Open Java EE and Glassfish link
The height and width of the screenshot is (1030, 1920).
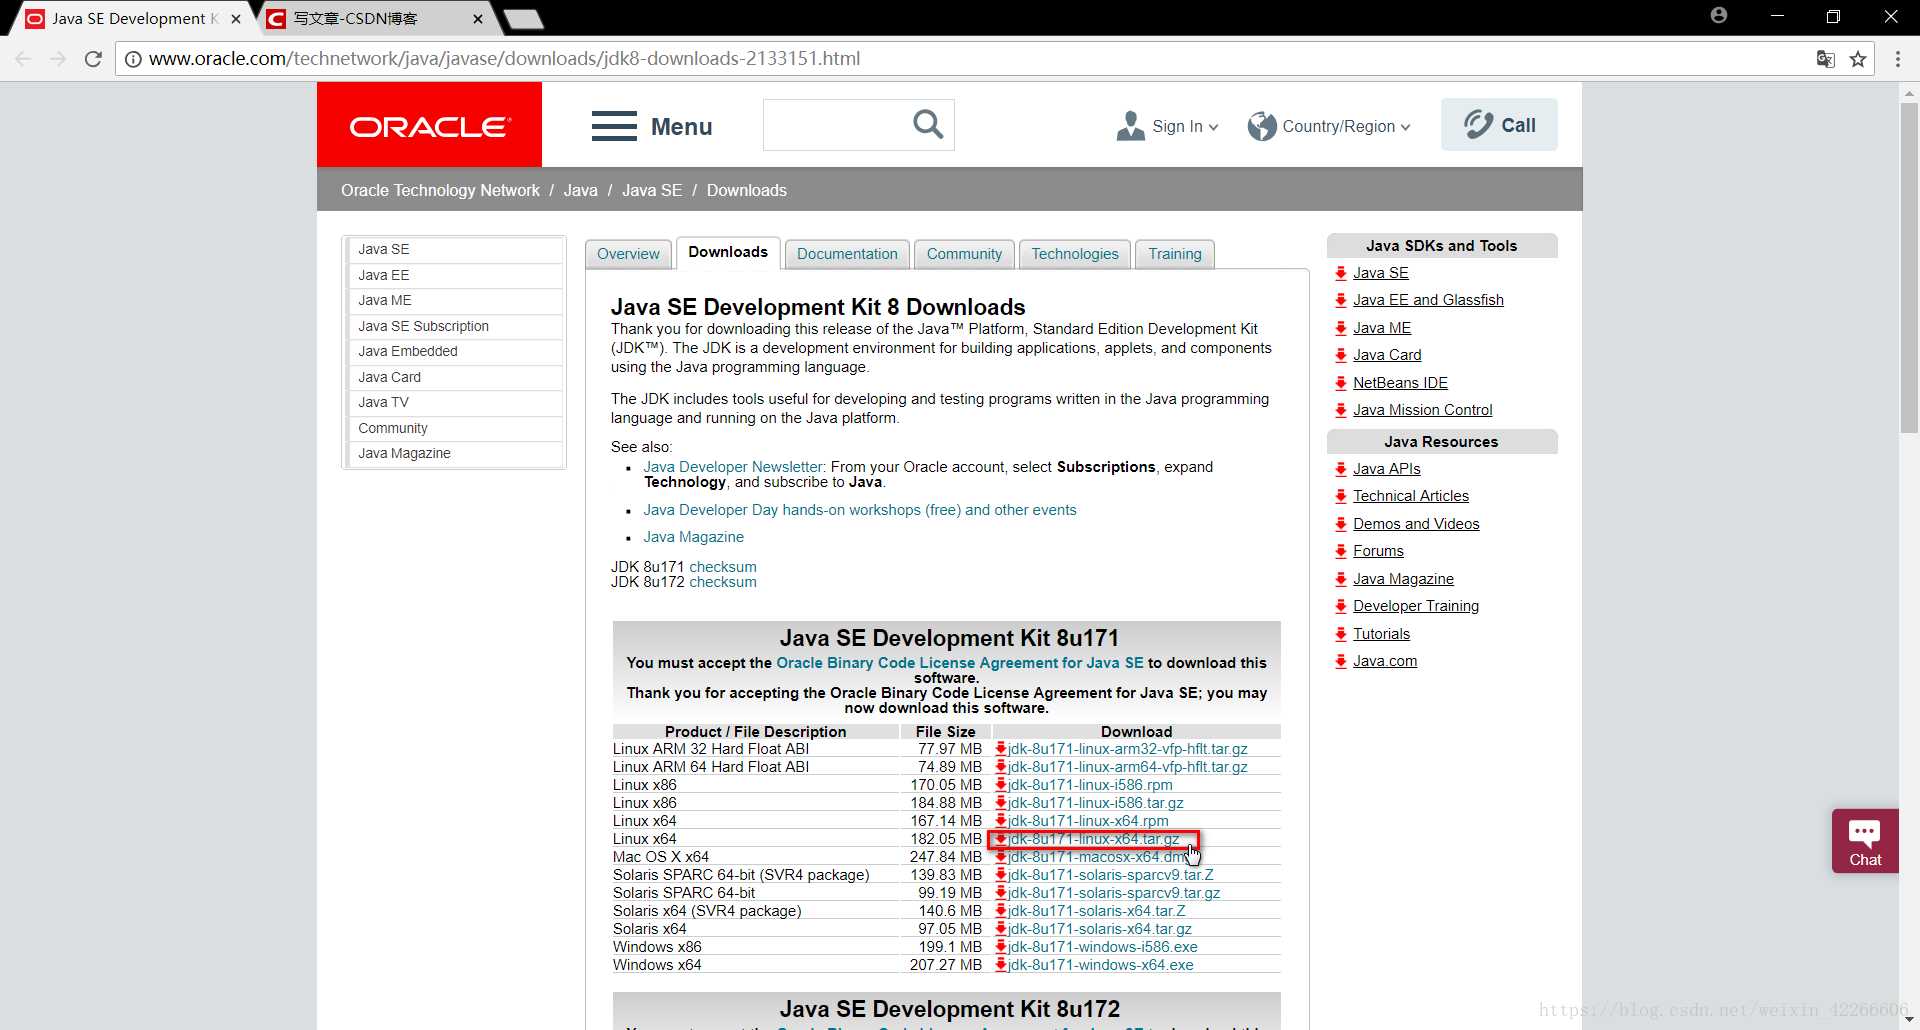tap(1428, 300)
